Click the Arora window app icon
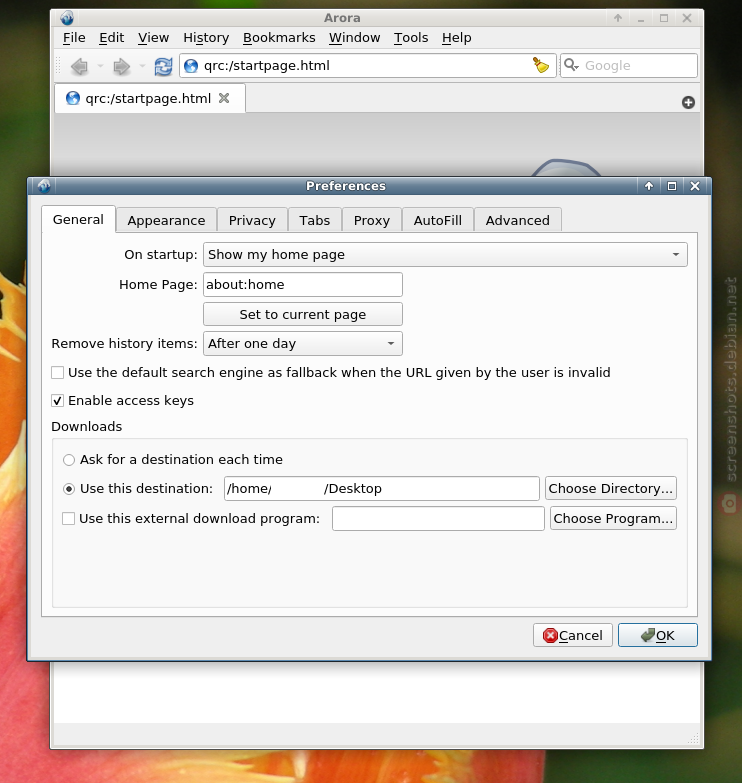742x783 pixels. click(67, 18)
